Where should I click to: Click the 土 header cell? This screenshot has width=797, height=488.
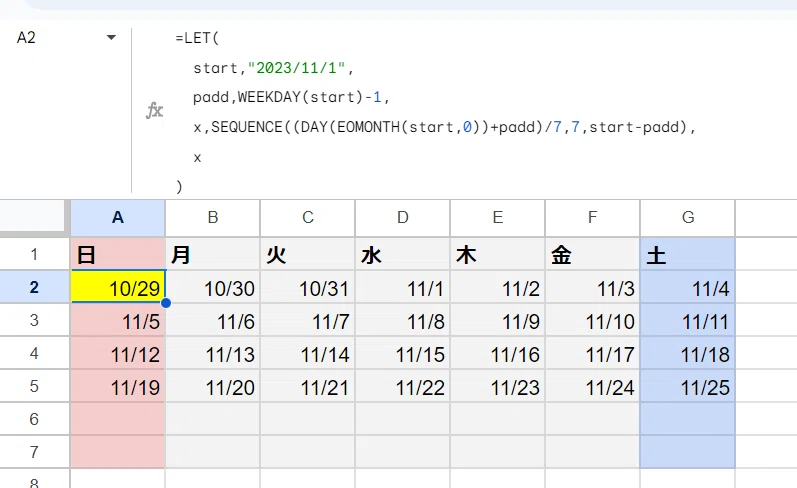688,254
